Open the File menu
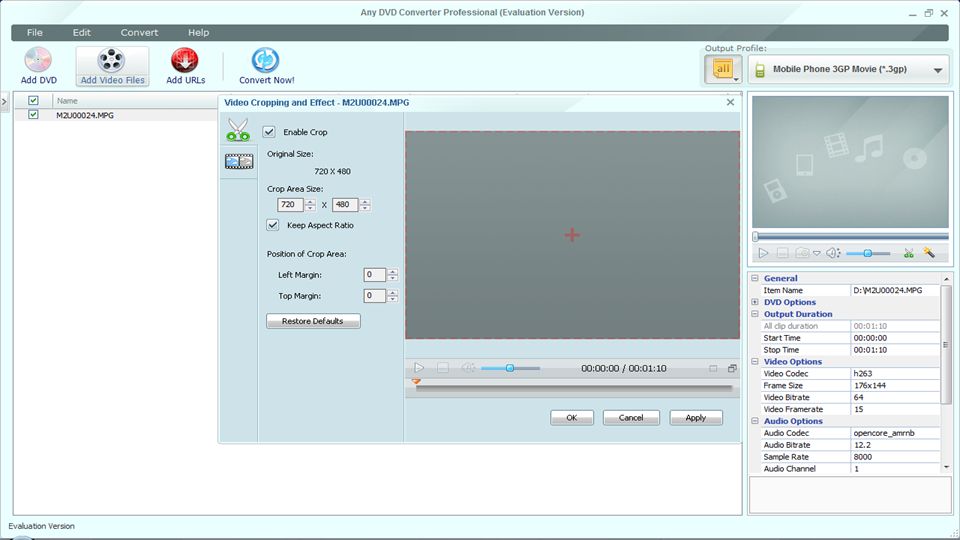960x540 pixels. pyautogui.click(x=35, y=32)
